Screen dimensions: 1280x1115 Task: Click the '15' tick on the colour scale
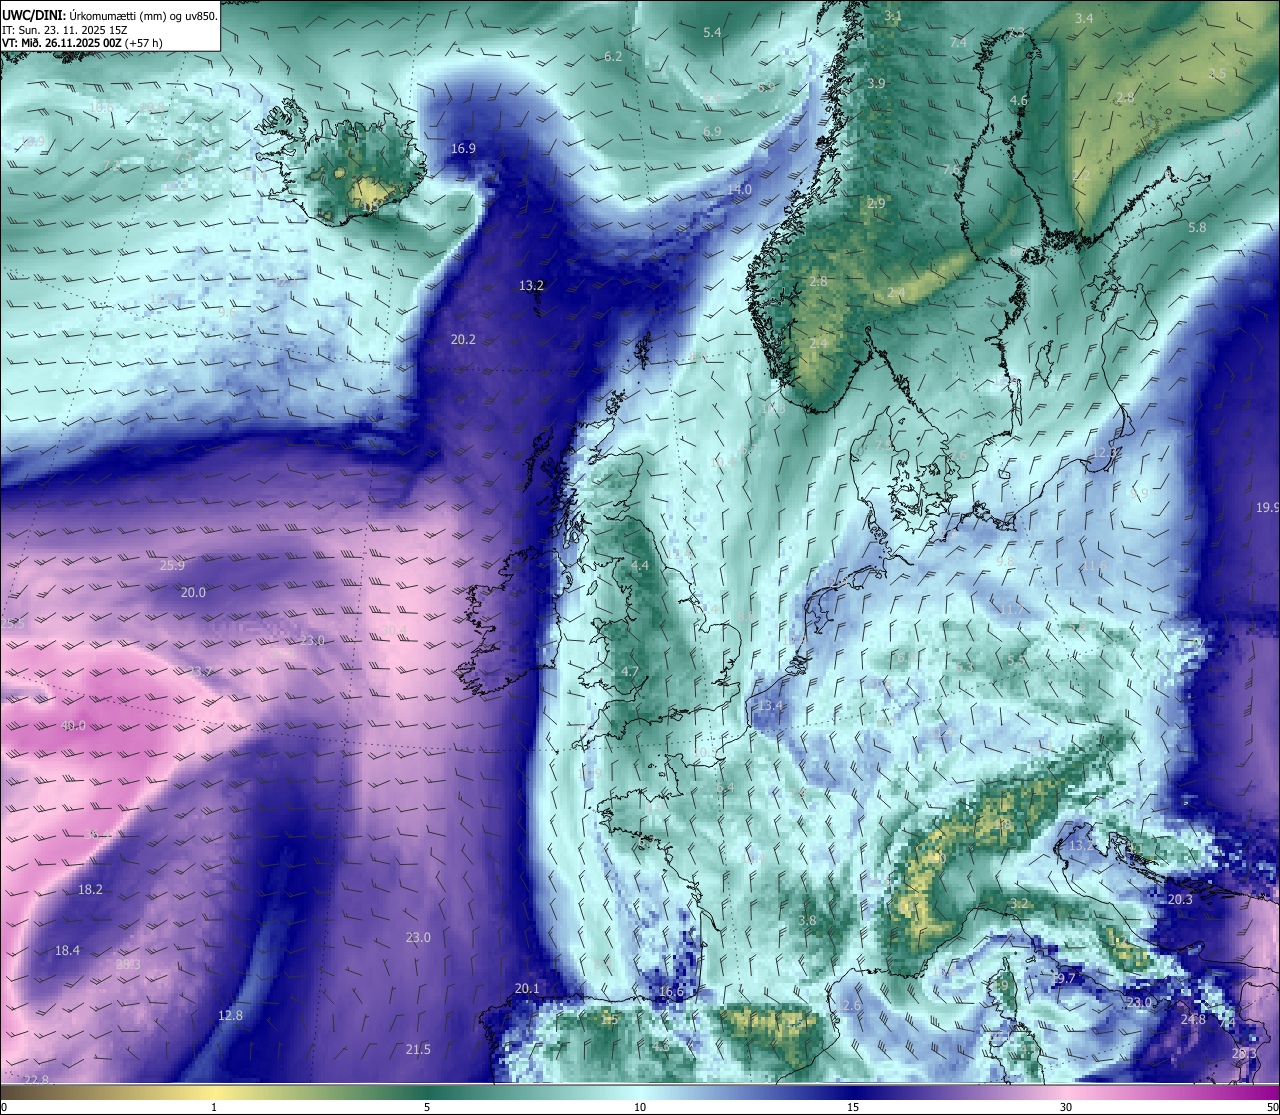[x=853, y=1107]
